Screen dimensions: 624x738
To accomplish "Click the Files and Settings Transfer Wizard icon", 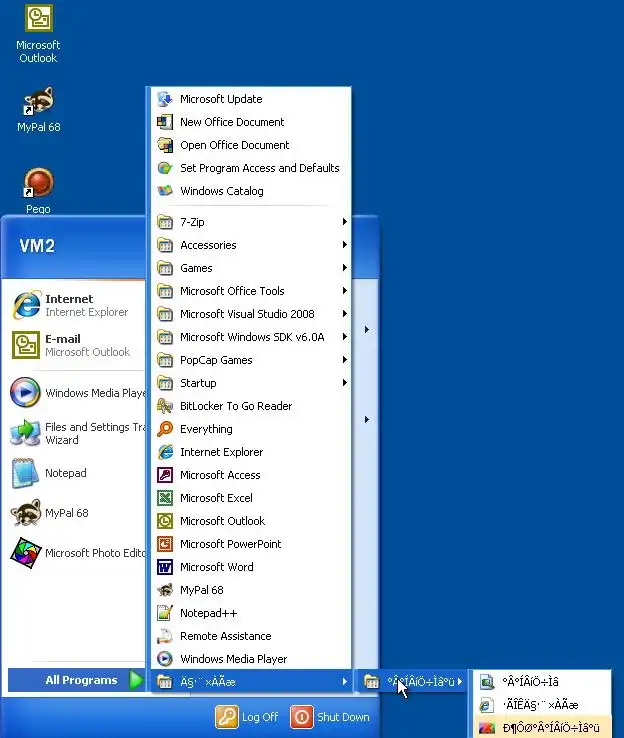I will [x=25, y=433].
